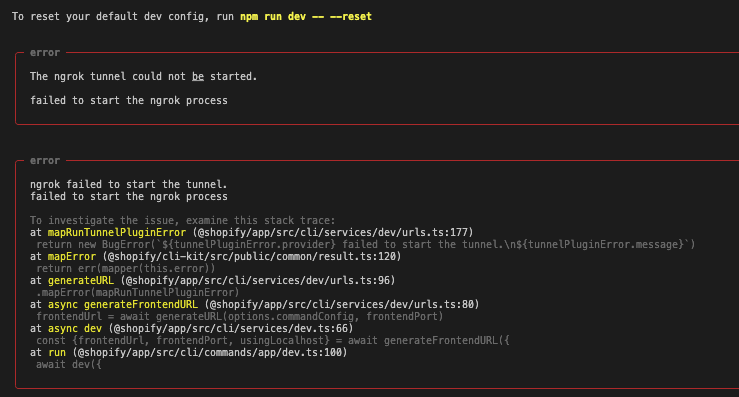This screenshot has width=739, height=397.
Task: Click 'failed to start the ngrok process' in first box
Action: pos(129,100)
